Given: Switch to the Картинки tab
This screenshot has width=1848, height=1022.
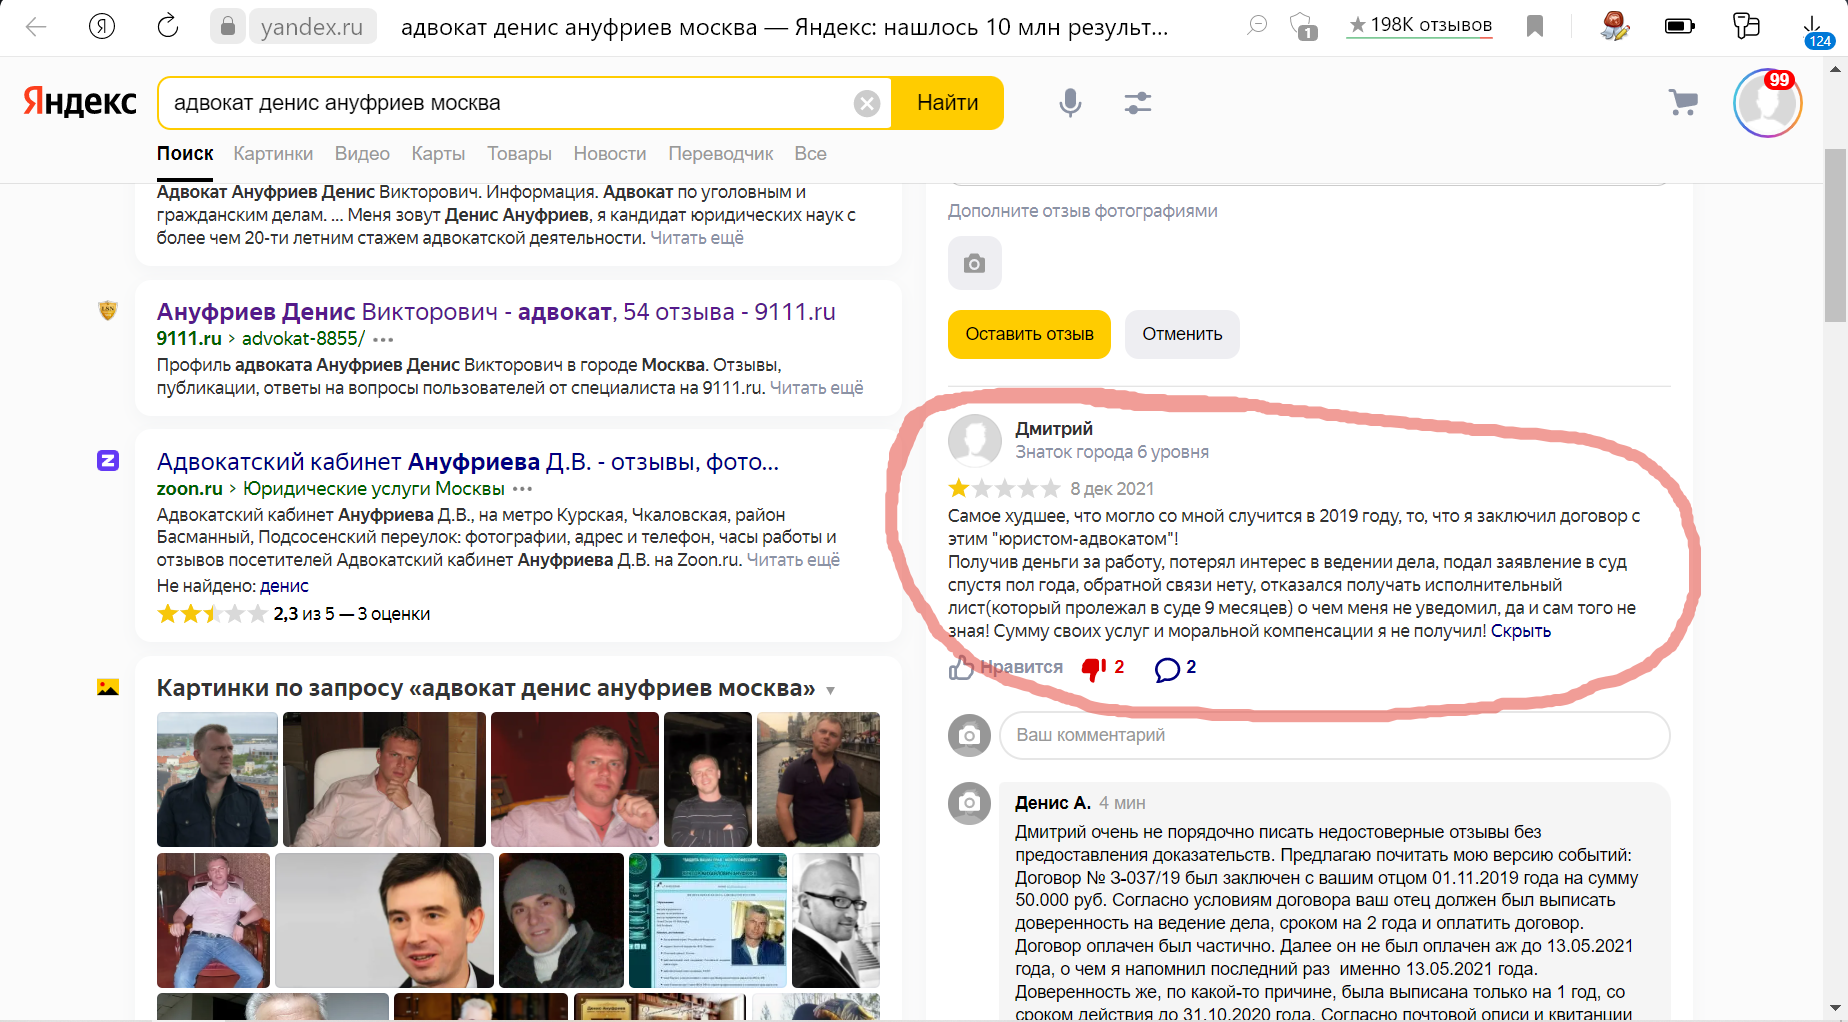Looking at the screenshot, I should point(273,154).
